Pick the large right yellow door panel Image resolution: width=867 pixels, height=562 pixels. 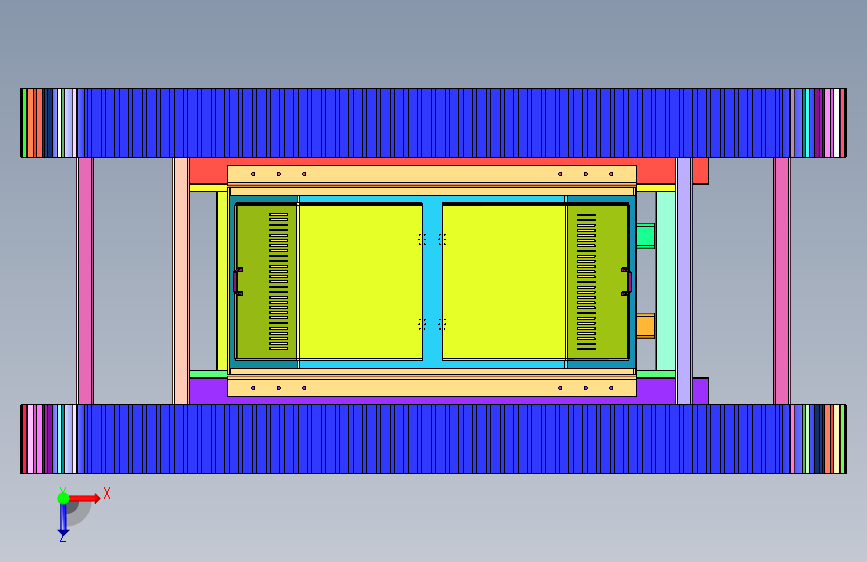coord(504,282)
